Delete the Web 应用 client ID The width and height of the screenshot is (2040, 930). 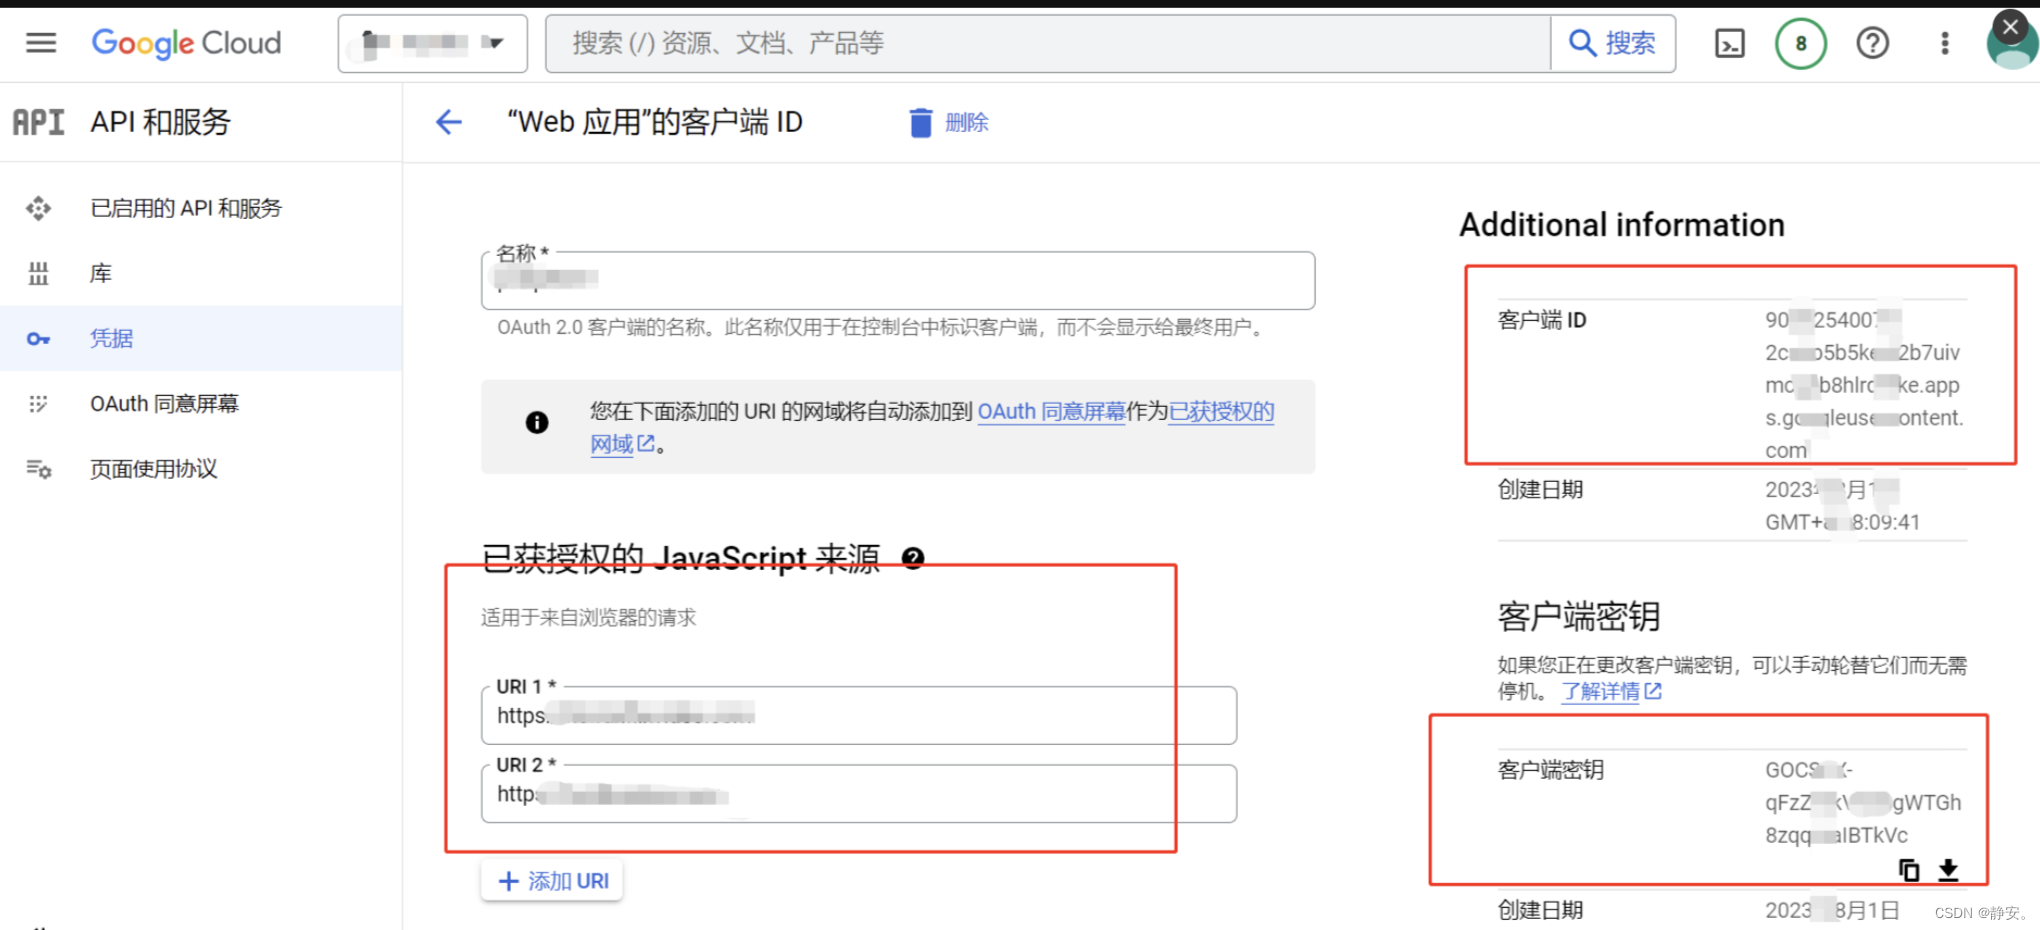[947, 121]
